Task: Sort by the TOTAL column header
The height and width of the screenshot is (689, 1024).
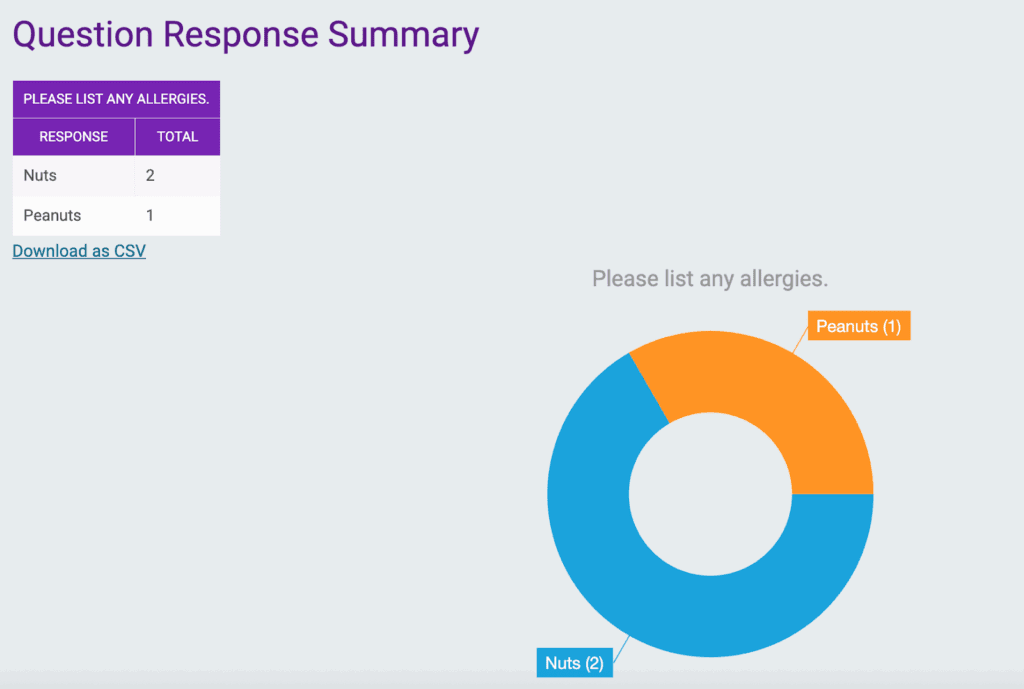Action: tap(177, 136)
